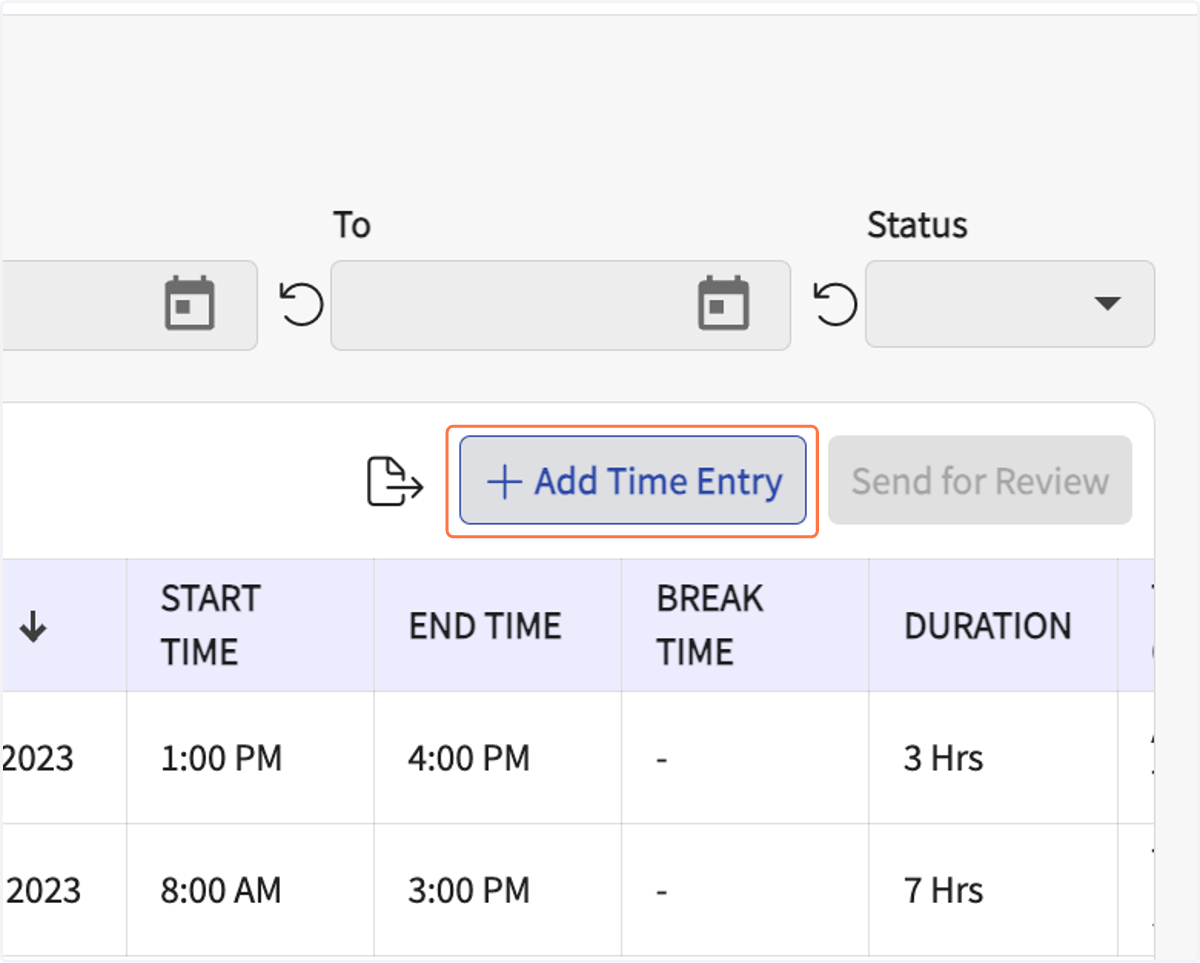The image size is (1200, 963).
Task: Reset the From date filter
Action: coord(301,304)
